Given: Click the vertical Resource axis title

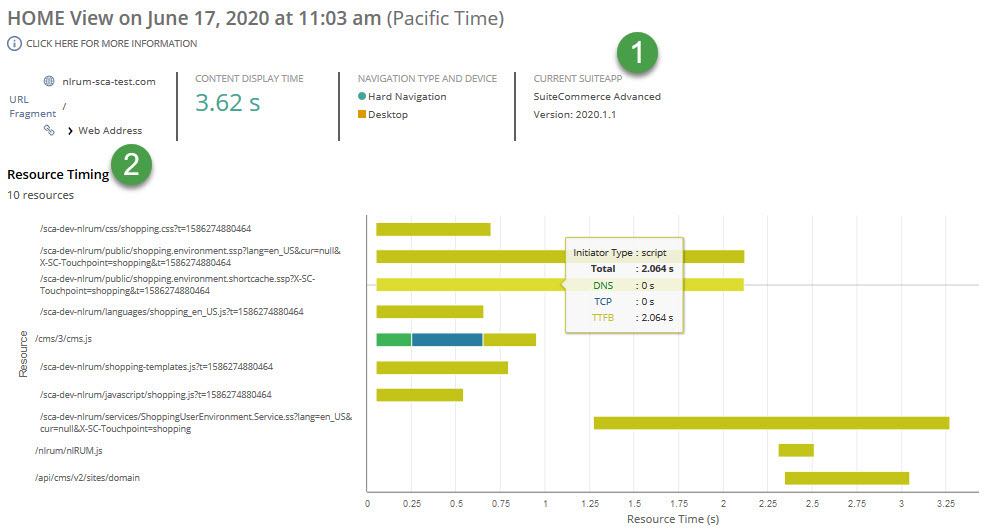Looking at the screenshot, I should pos(23,353).
